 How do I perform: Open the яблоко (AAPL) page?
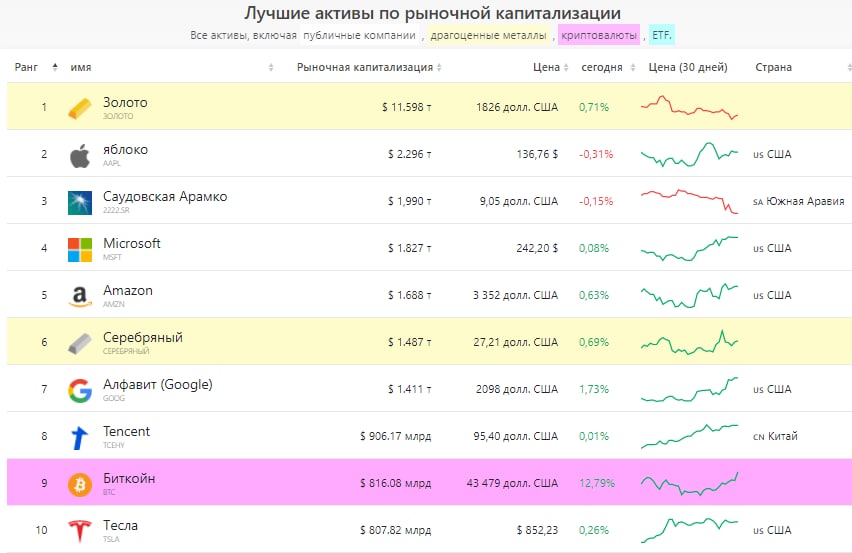125,149
